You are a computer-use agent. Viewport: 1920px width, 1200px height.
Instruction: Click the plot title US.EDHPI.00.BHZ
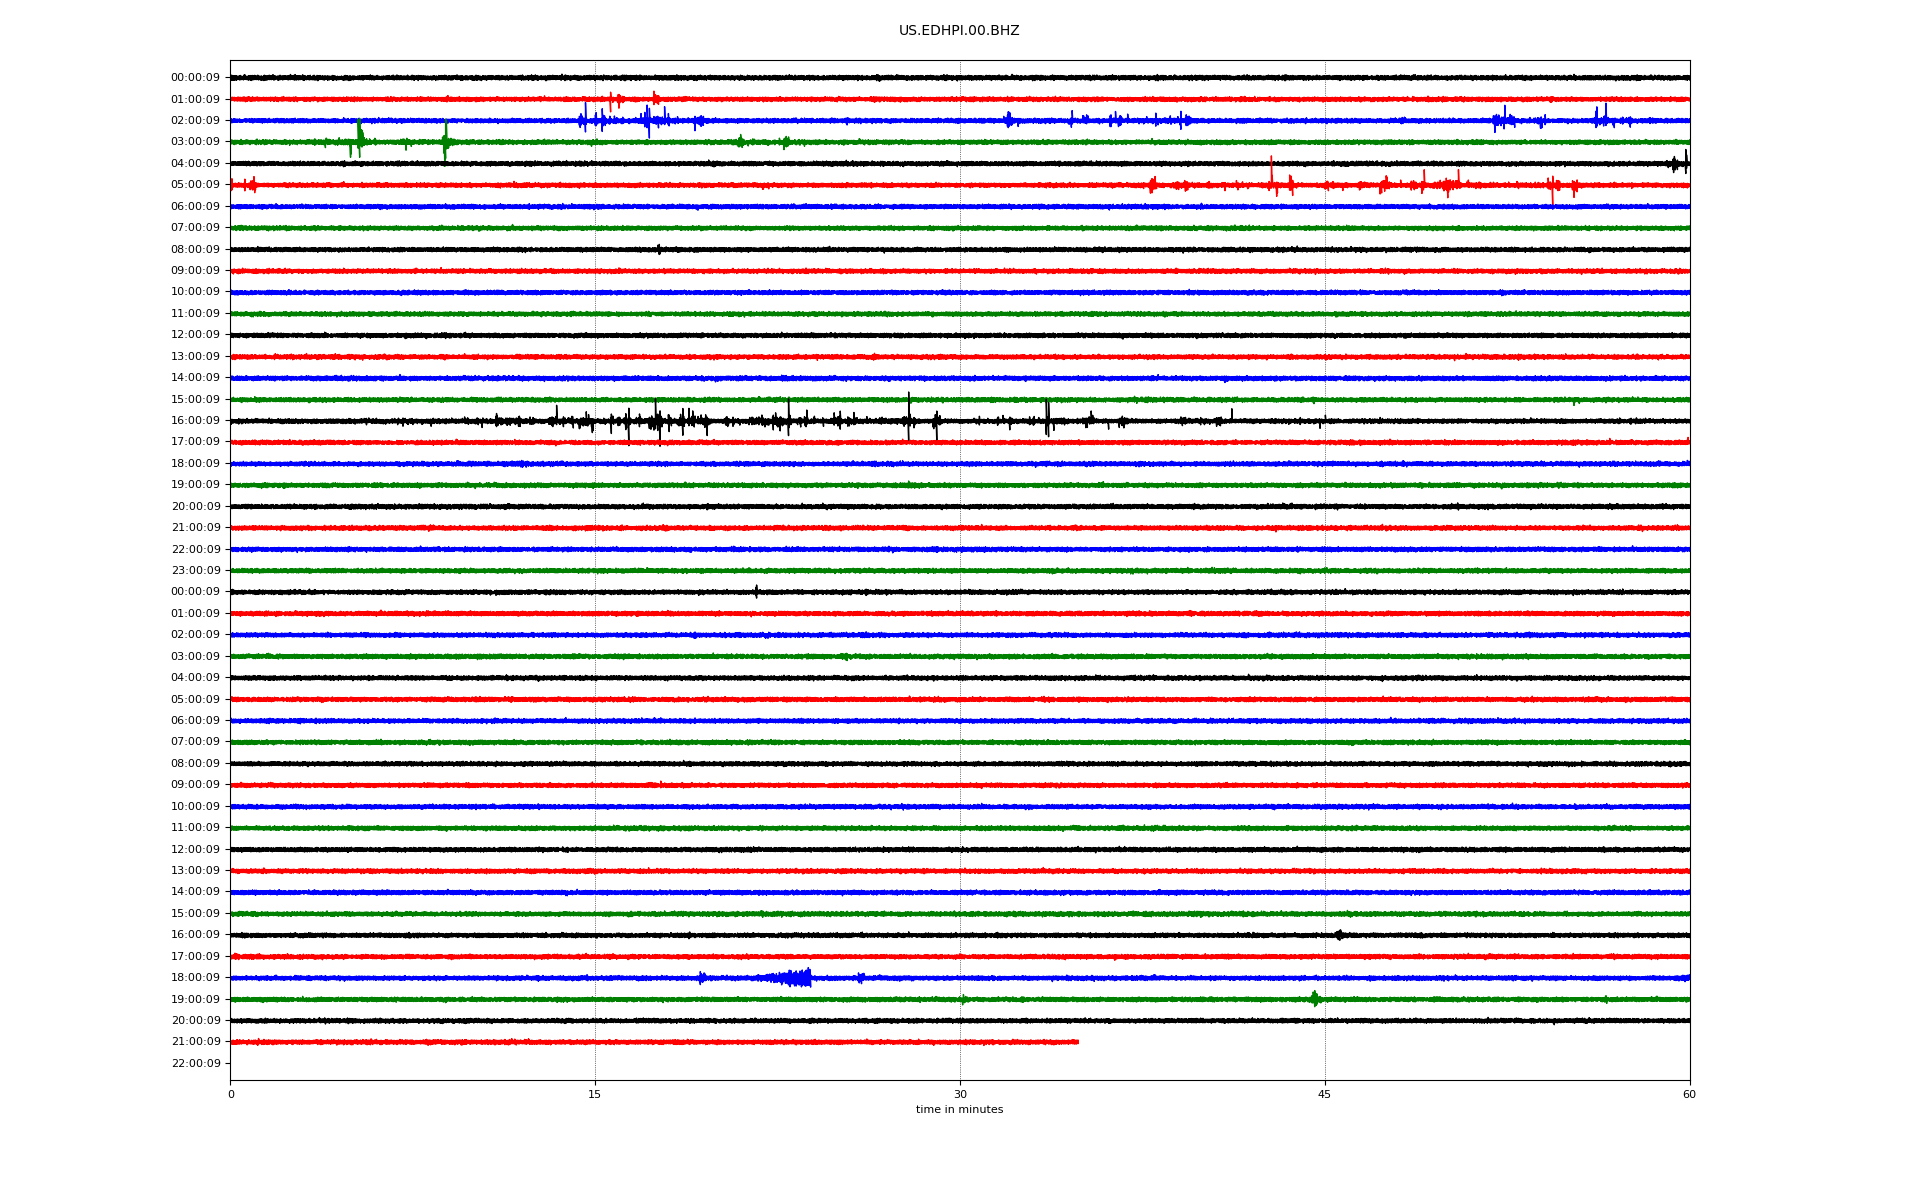click(958, 31)
